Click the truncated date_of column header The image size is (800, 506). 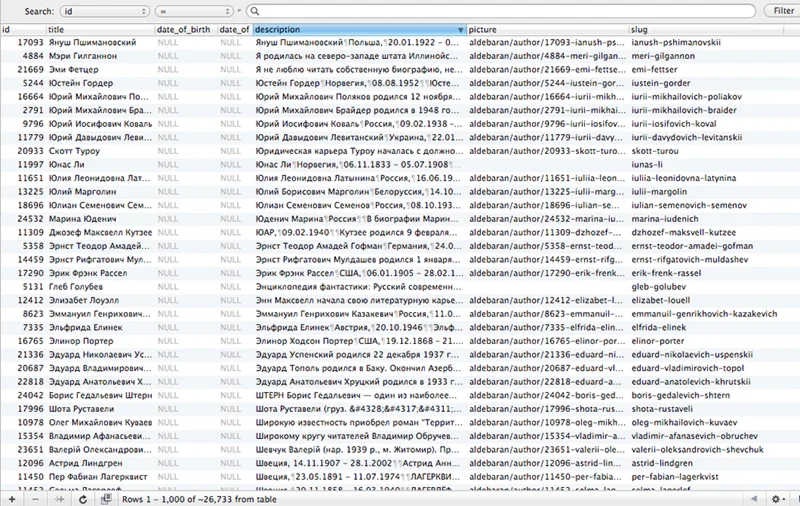(234, 30)
